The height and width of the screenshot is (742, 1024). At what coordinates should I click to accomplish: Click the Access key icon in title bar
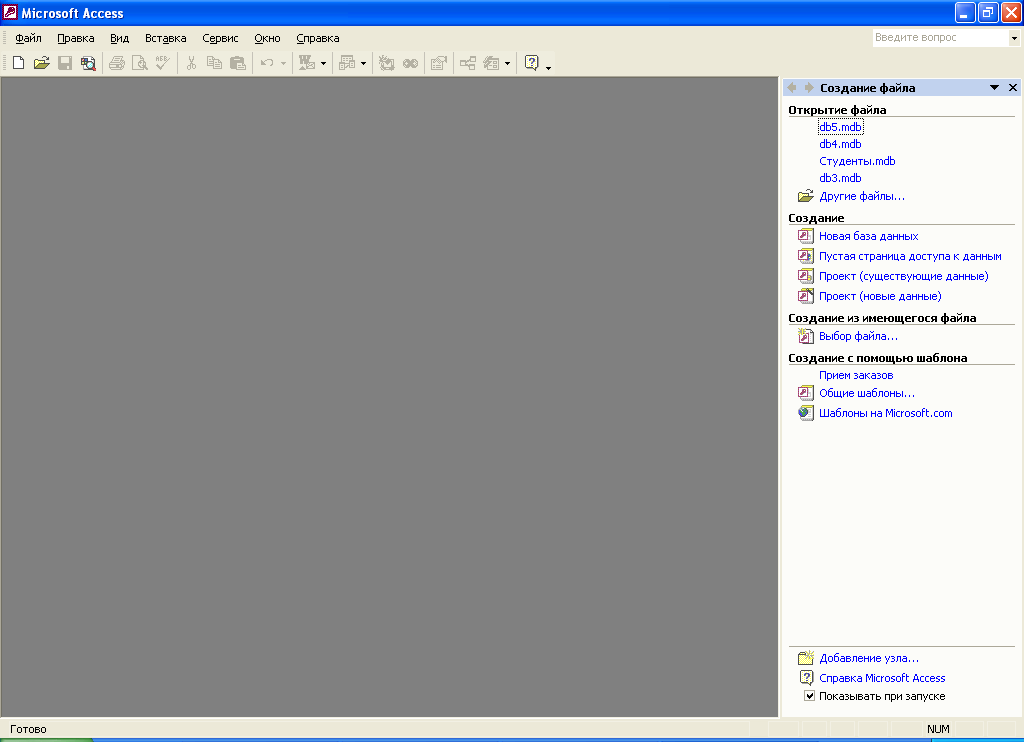click(10, 12)
